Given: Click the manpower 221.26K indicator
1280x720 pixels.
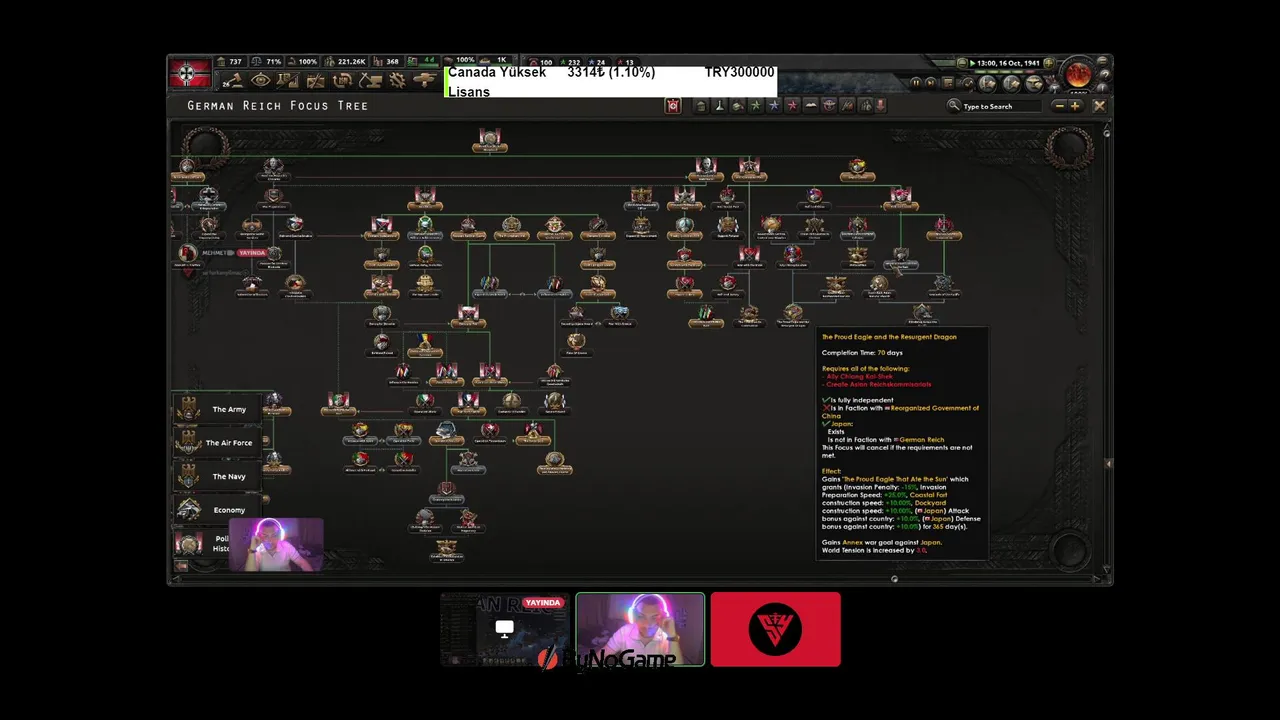Looking at the screenshot, I should tap(346, 61).
